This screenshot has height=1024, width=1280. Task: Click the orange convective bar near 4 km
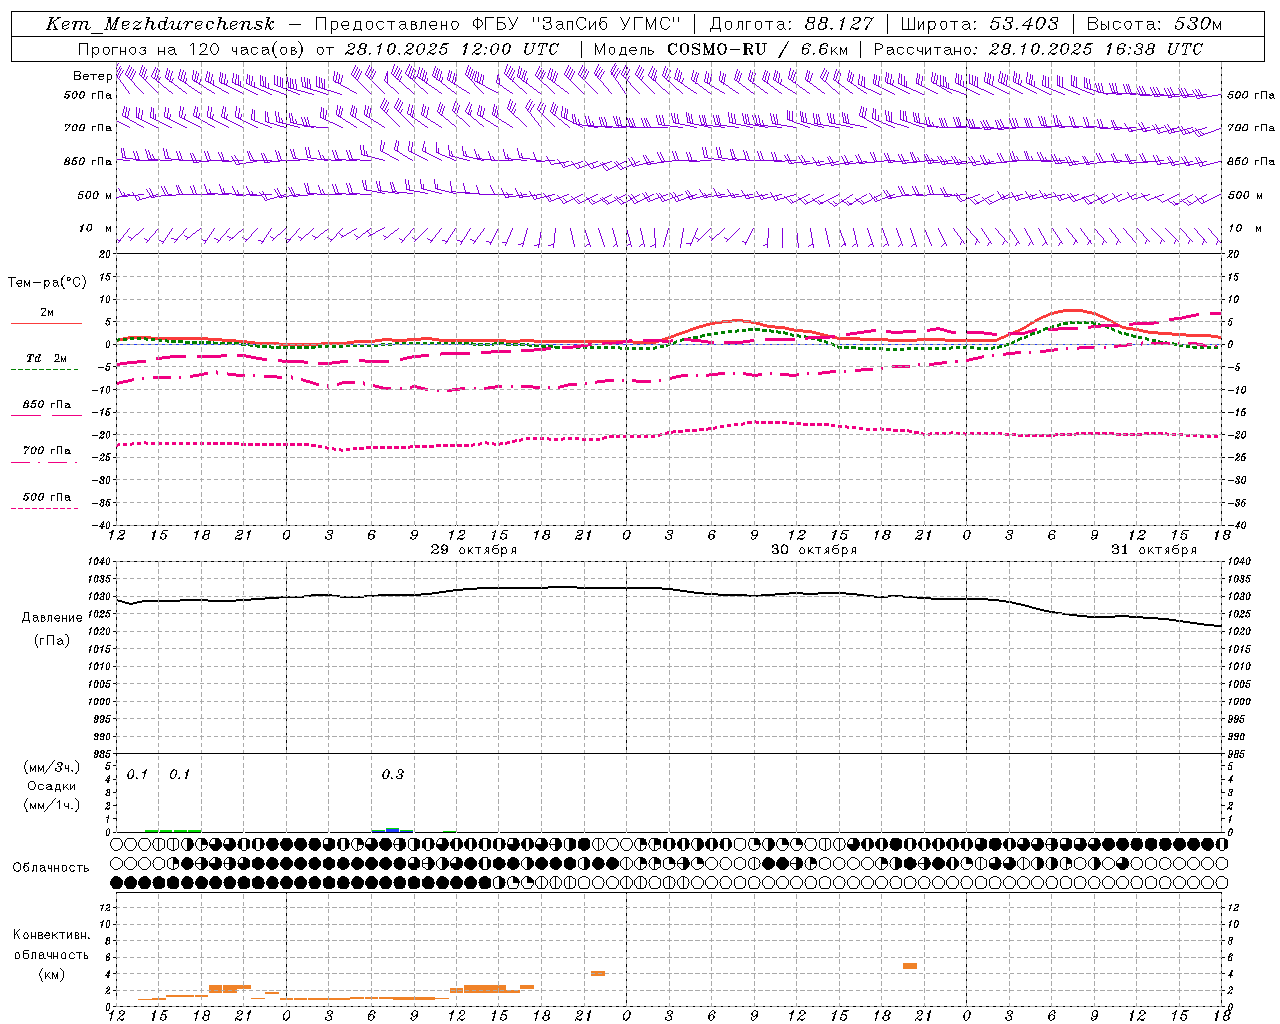pyautogui.click(x=598, y=973)
